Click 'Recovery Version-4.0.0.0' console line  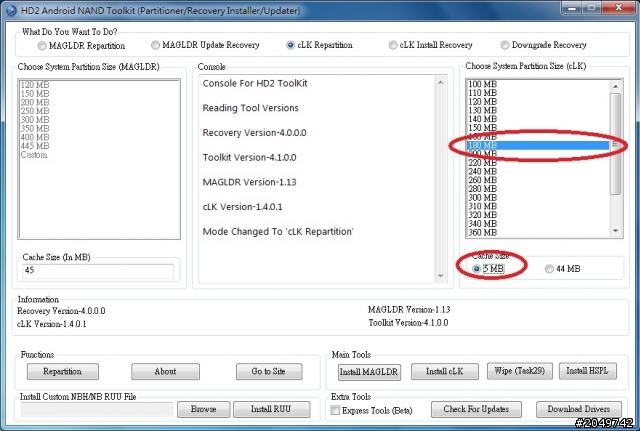click(x=254, y=133)
